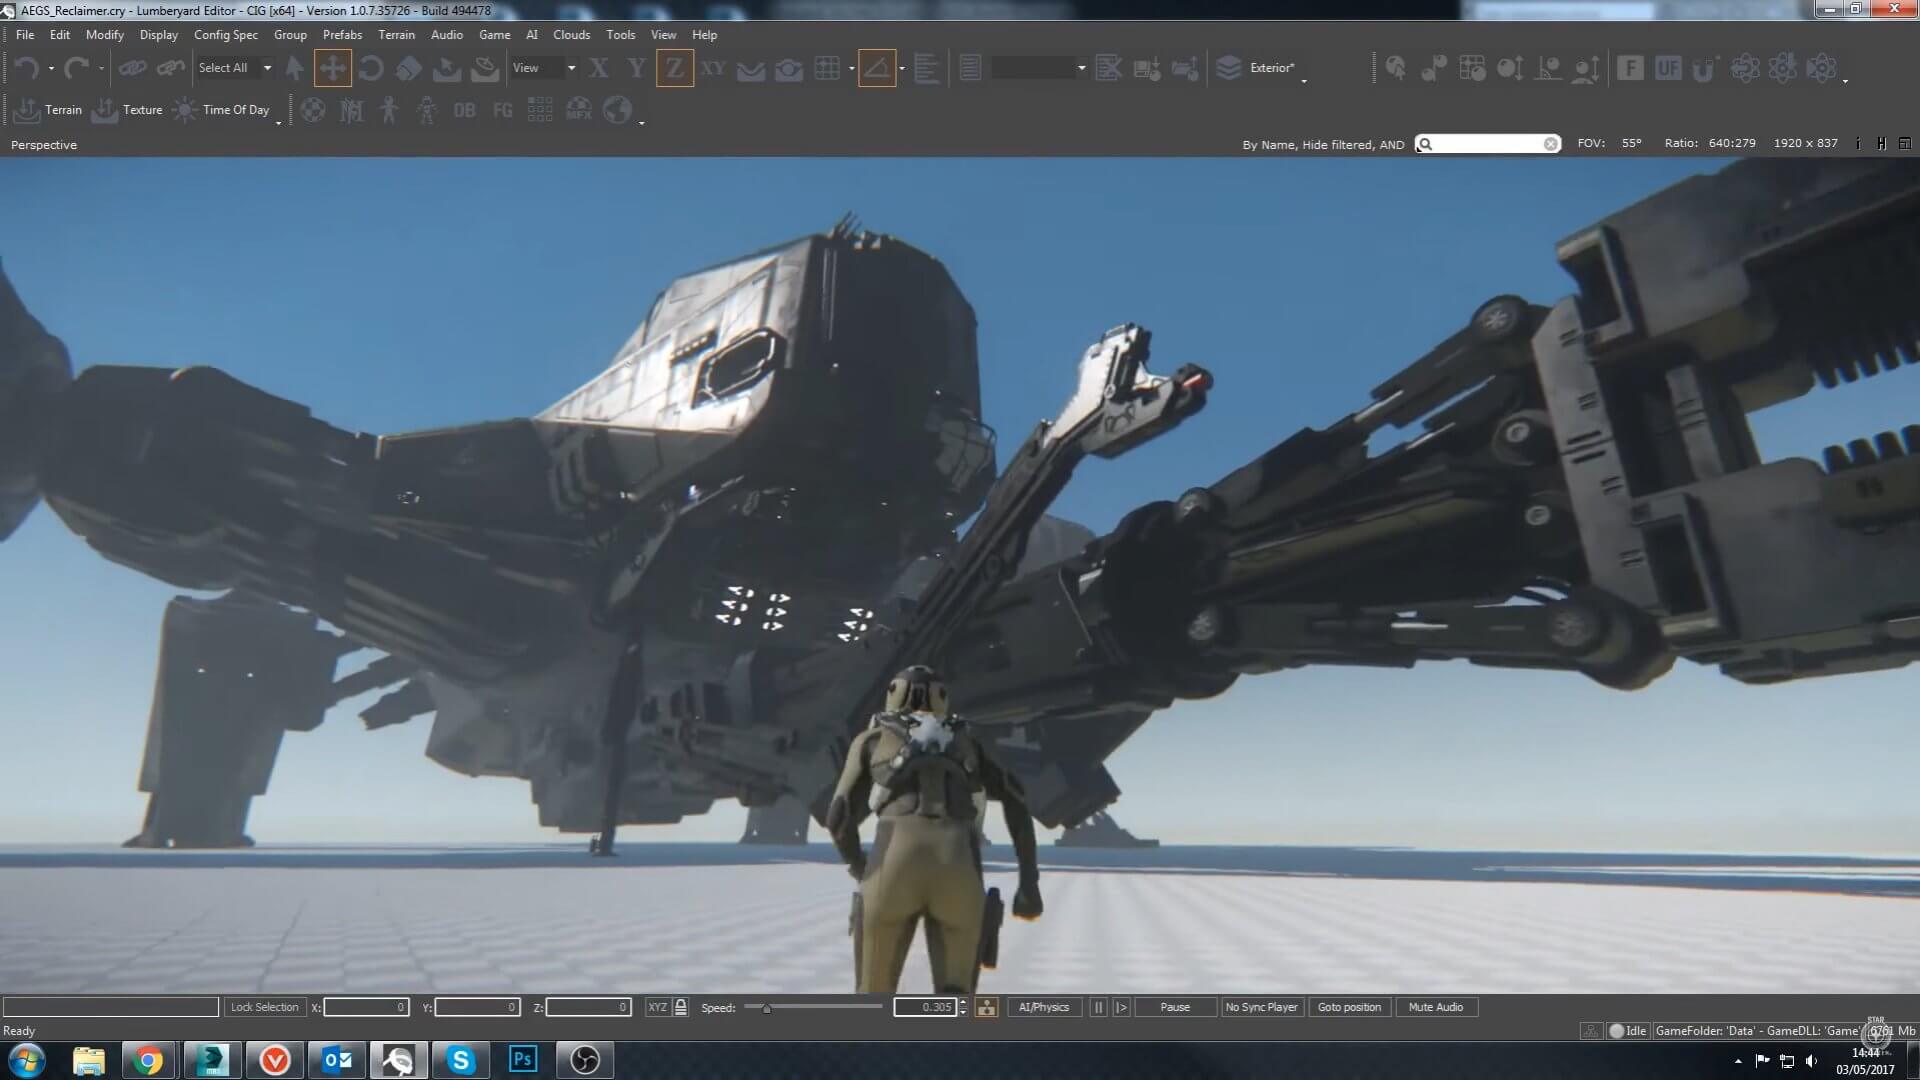Click the F freeze icon

(x=1630, y=68)
